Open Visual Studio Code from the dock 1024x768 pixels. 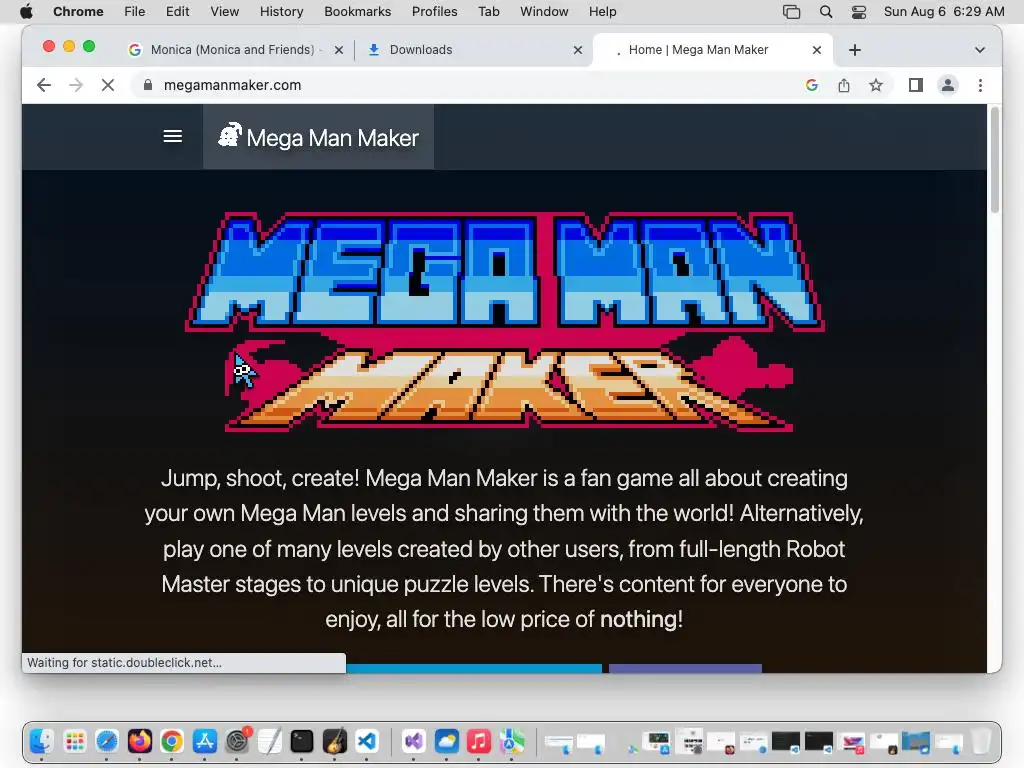(367, 742)
